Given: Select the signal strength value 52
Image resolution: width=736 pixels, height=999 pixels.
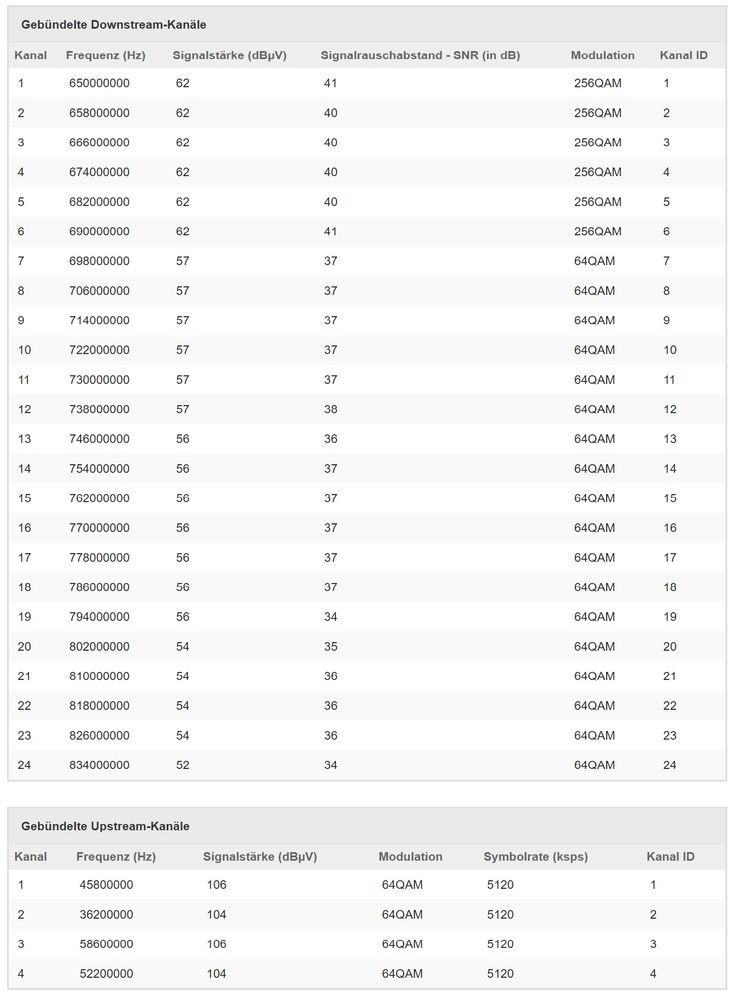Looking at the screenshot, I should pos(183,765).
